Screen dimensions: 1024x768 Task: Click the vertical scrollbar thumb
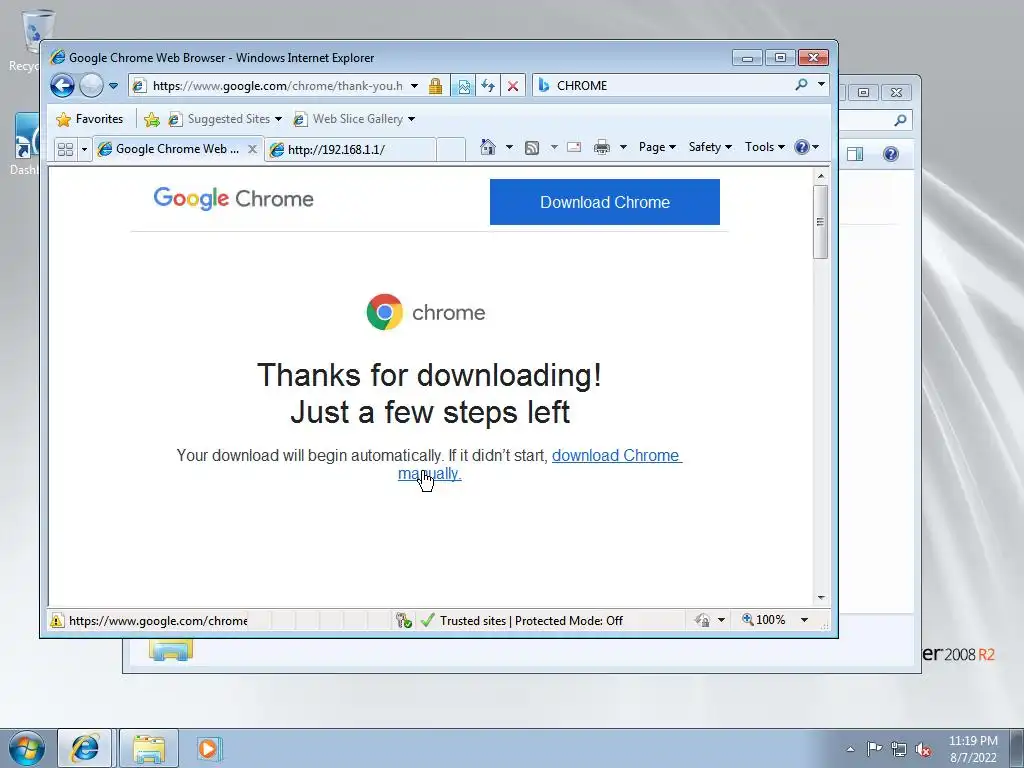(x=821, y=222)
